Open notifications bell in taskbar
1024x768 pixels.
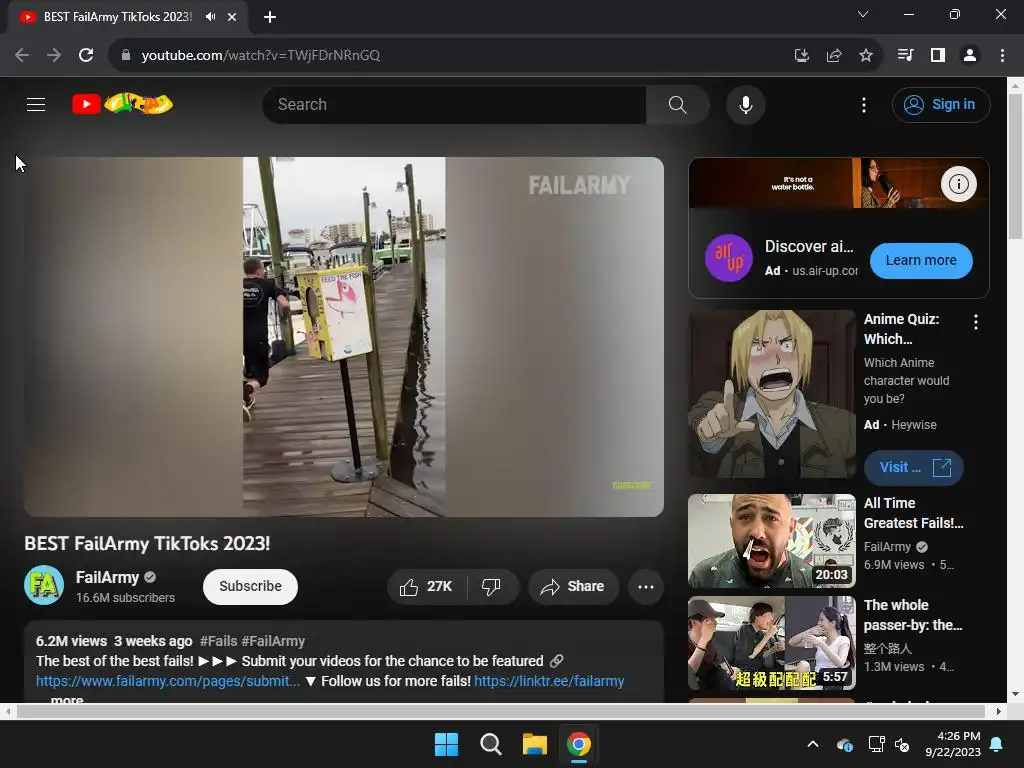point(997,744)
